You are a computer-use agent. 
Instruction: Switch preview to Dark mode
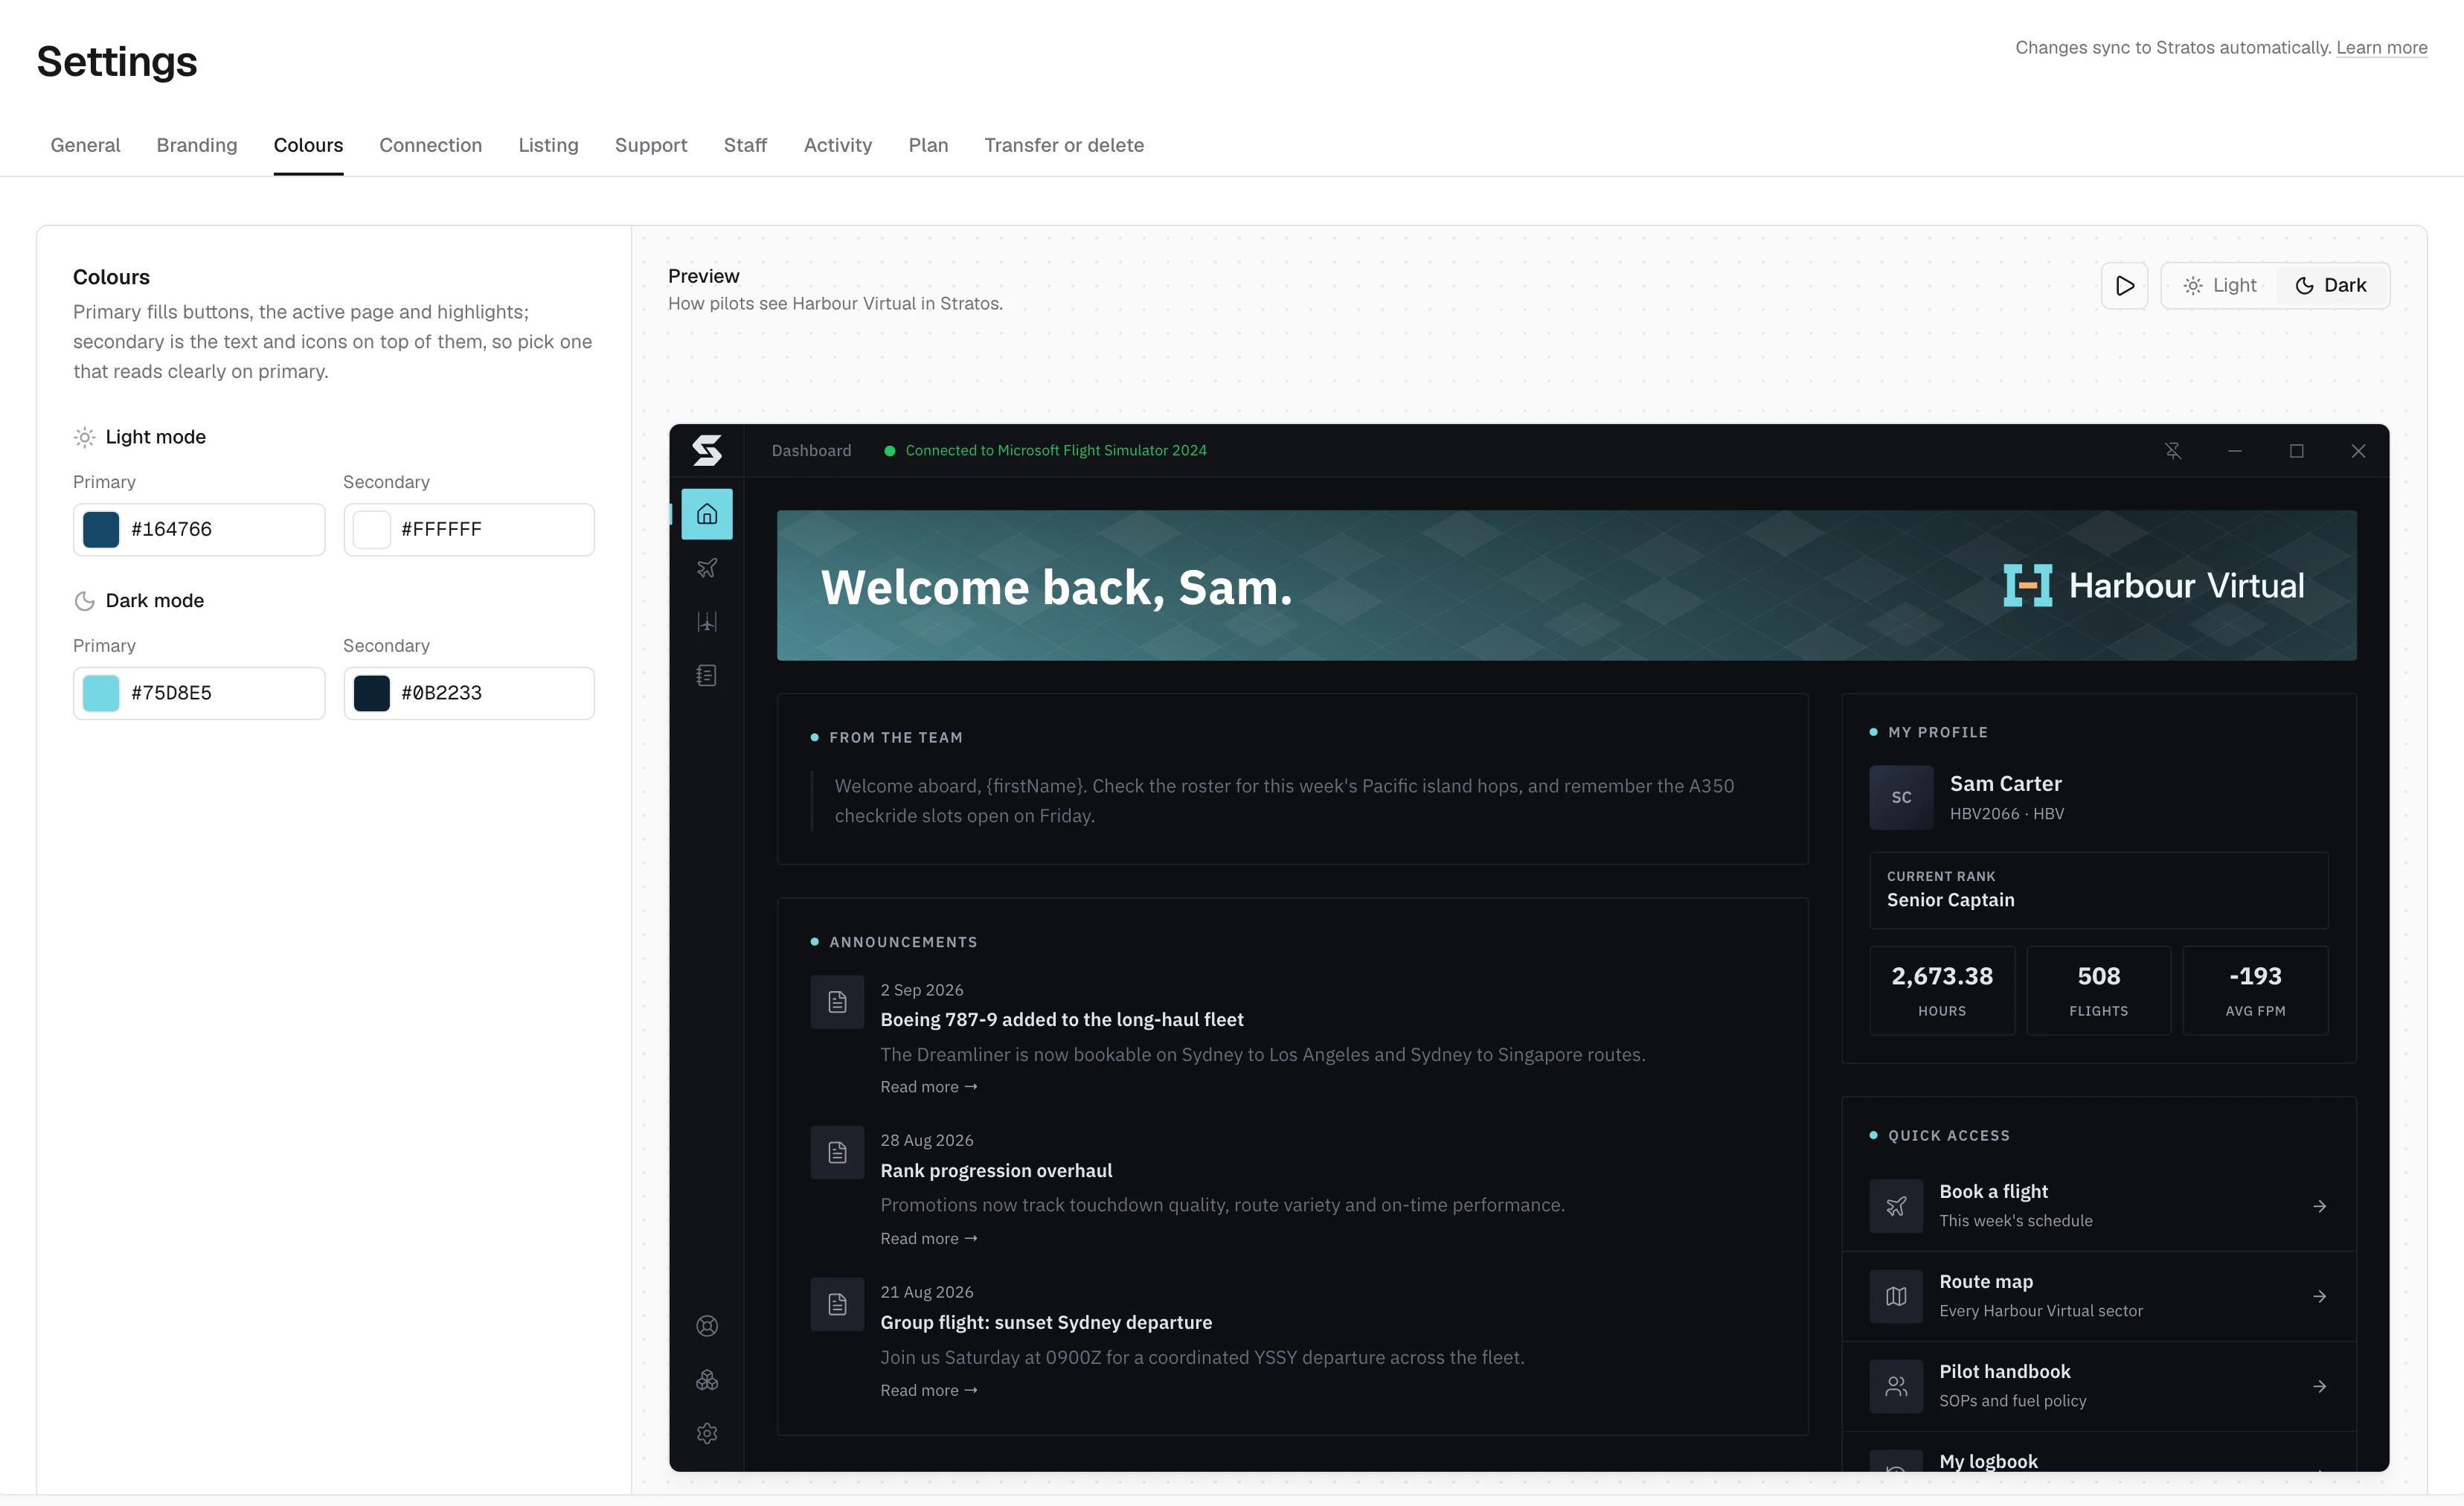2331,286
